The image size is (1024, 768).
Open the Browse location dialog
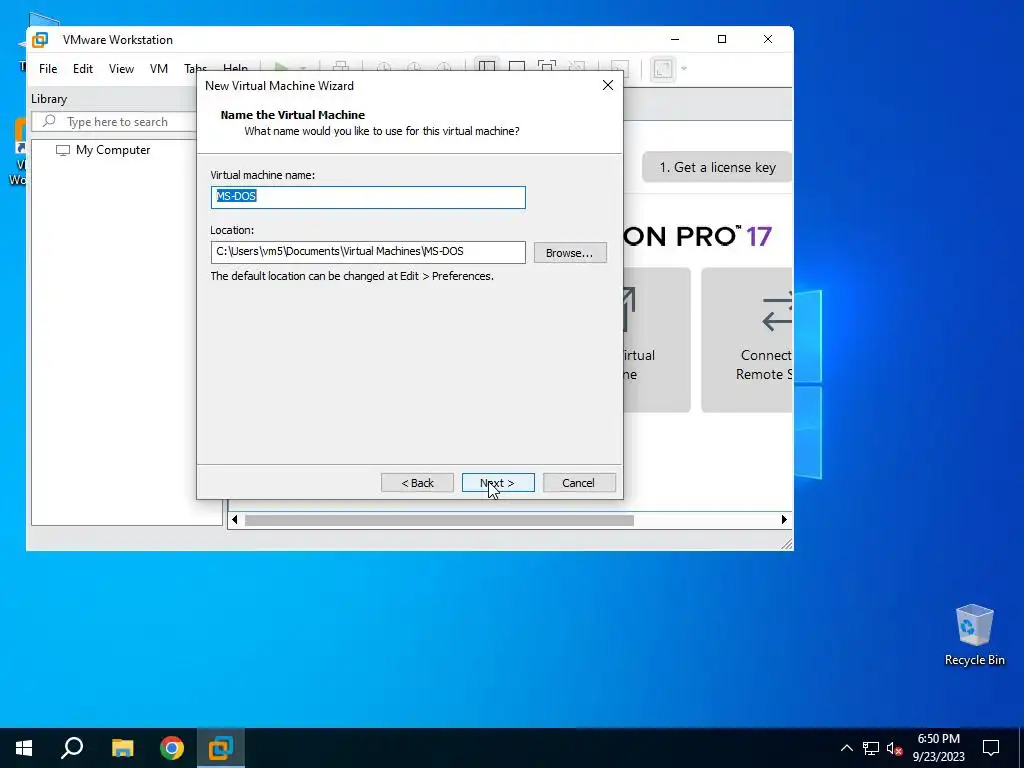point(570,253)
